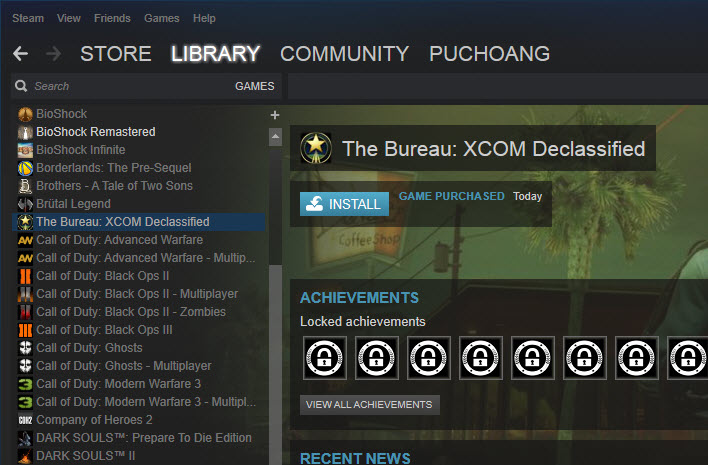Click VIEW ALL ACHIEVEMENTS button

click(x=369, y=405)
